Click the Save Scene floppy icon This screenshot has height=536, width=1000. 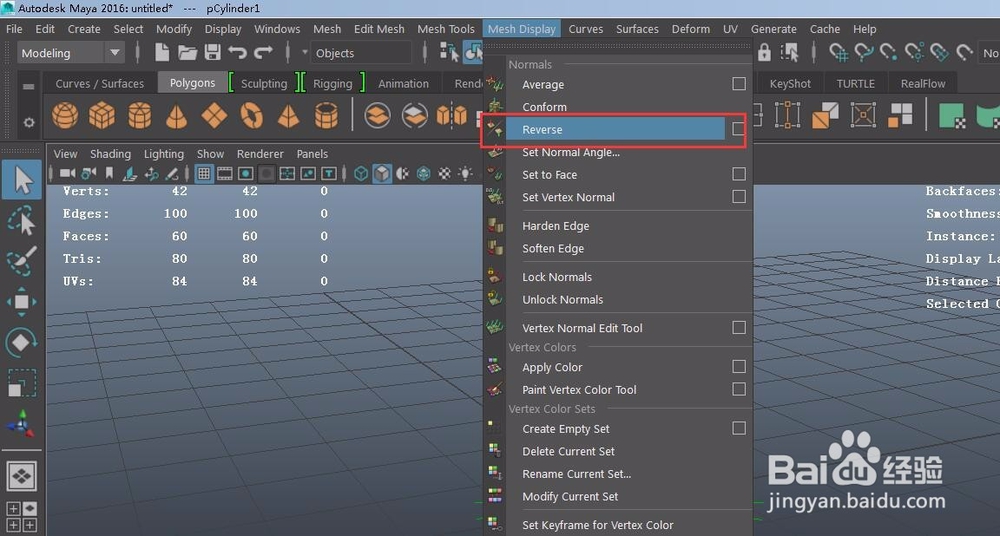[212, 52]
